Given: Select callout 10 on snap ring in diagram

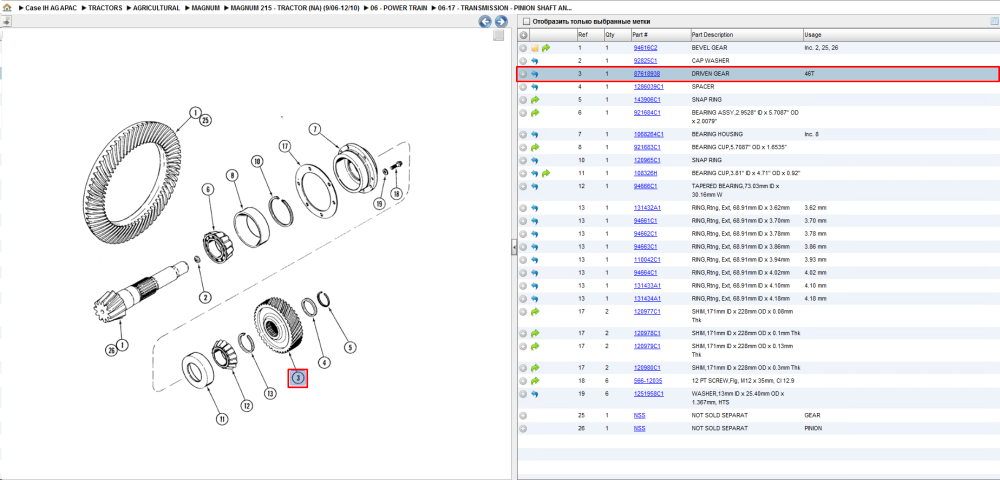Looking at the screenshot, I should [257, 160].
